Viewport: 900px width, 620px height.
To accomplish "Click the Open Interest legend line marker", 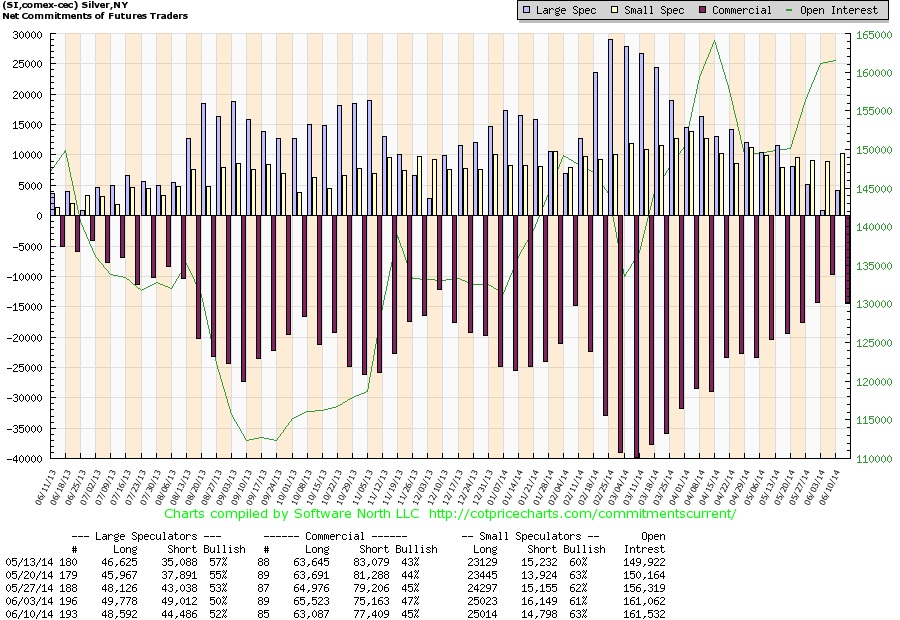I will pyautogui.click(x=789, y=10).
